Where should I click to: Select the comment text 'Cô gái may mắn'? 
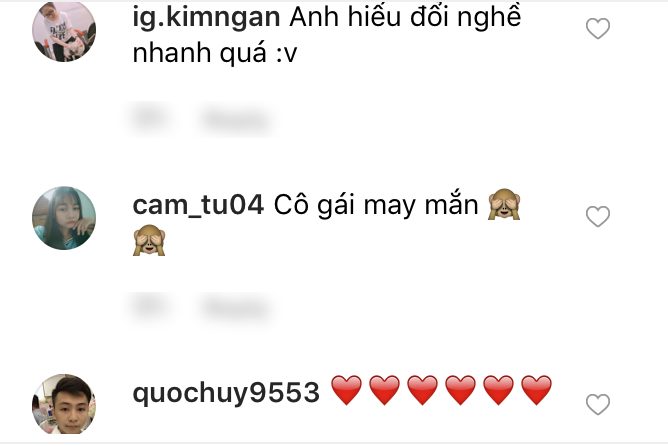point(376,205)
